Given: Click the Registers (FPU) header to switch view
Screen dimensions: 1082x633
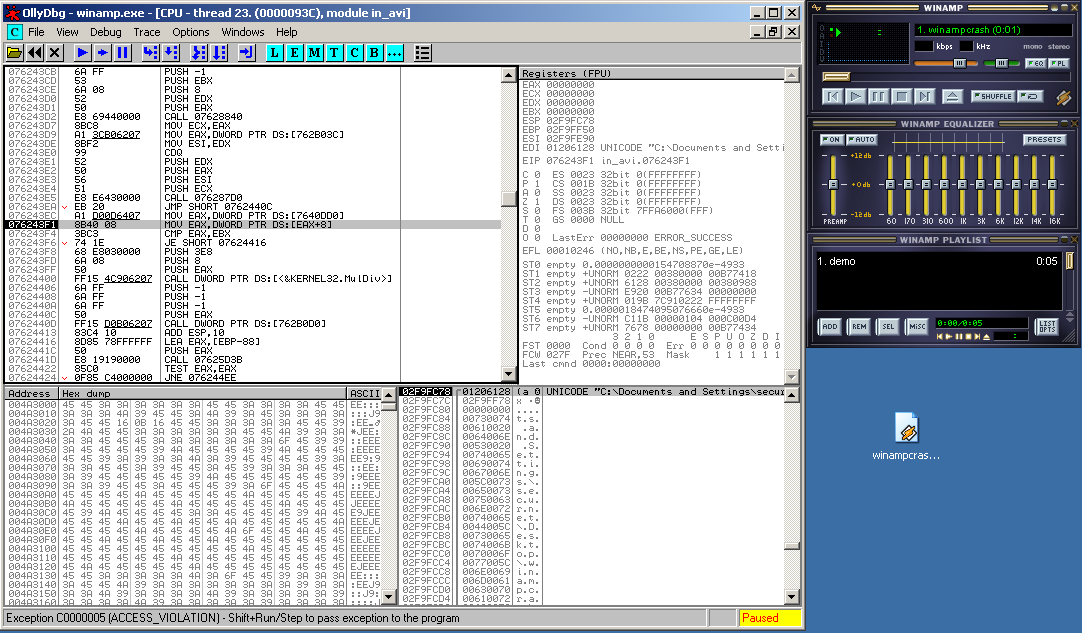Looking at the screenshot, I should click(652, 73).
